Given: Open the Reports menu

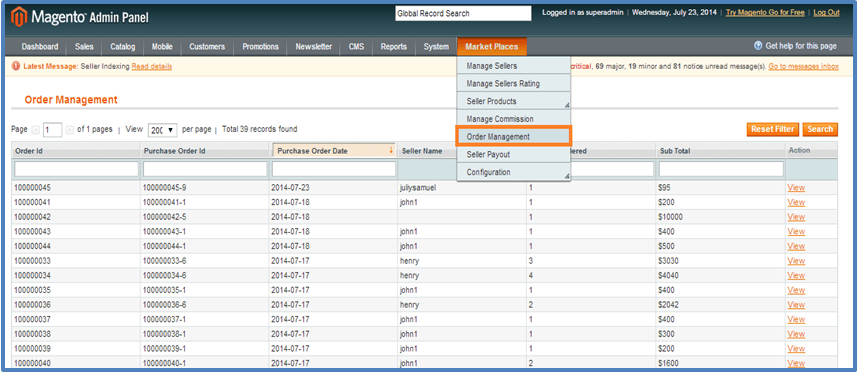Looking at the screenshot, I should (394, 47).
